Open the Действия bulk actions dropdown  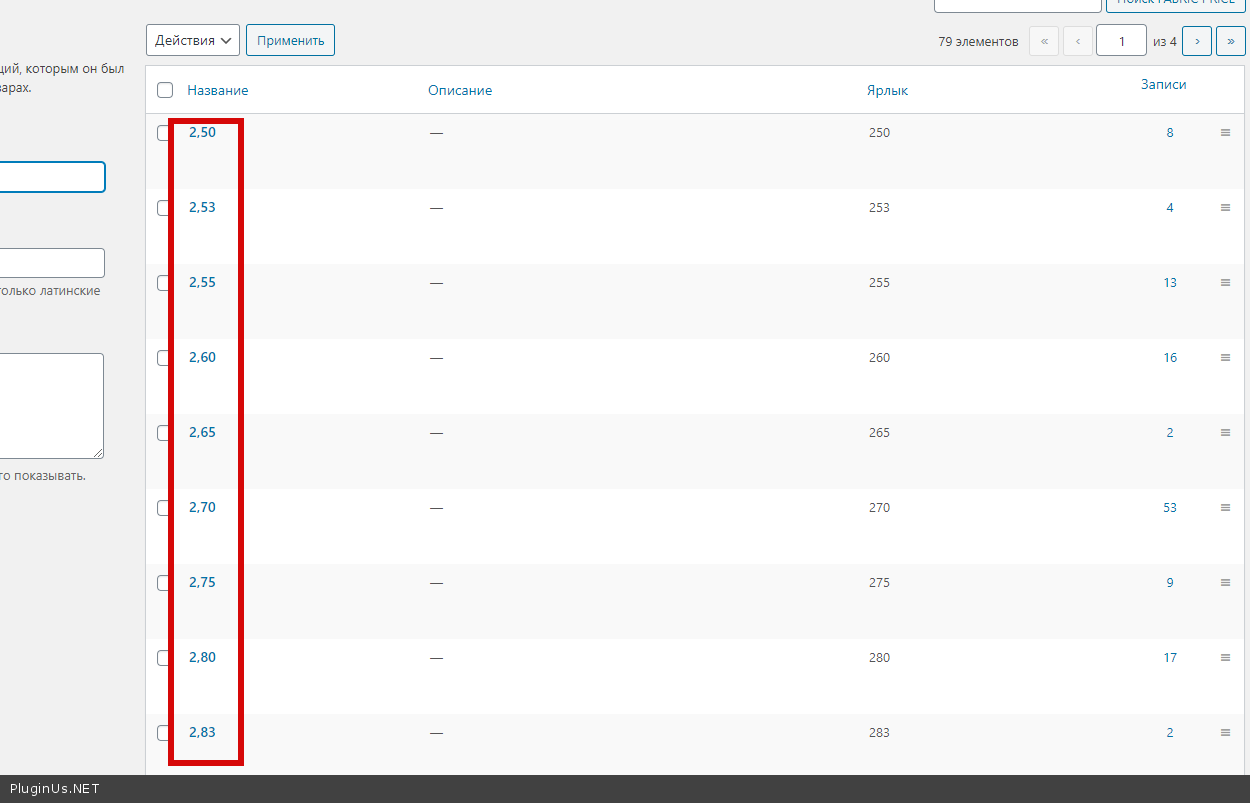click(193, 41)
